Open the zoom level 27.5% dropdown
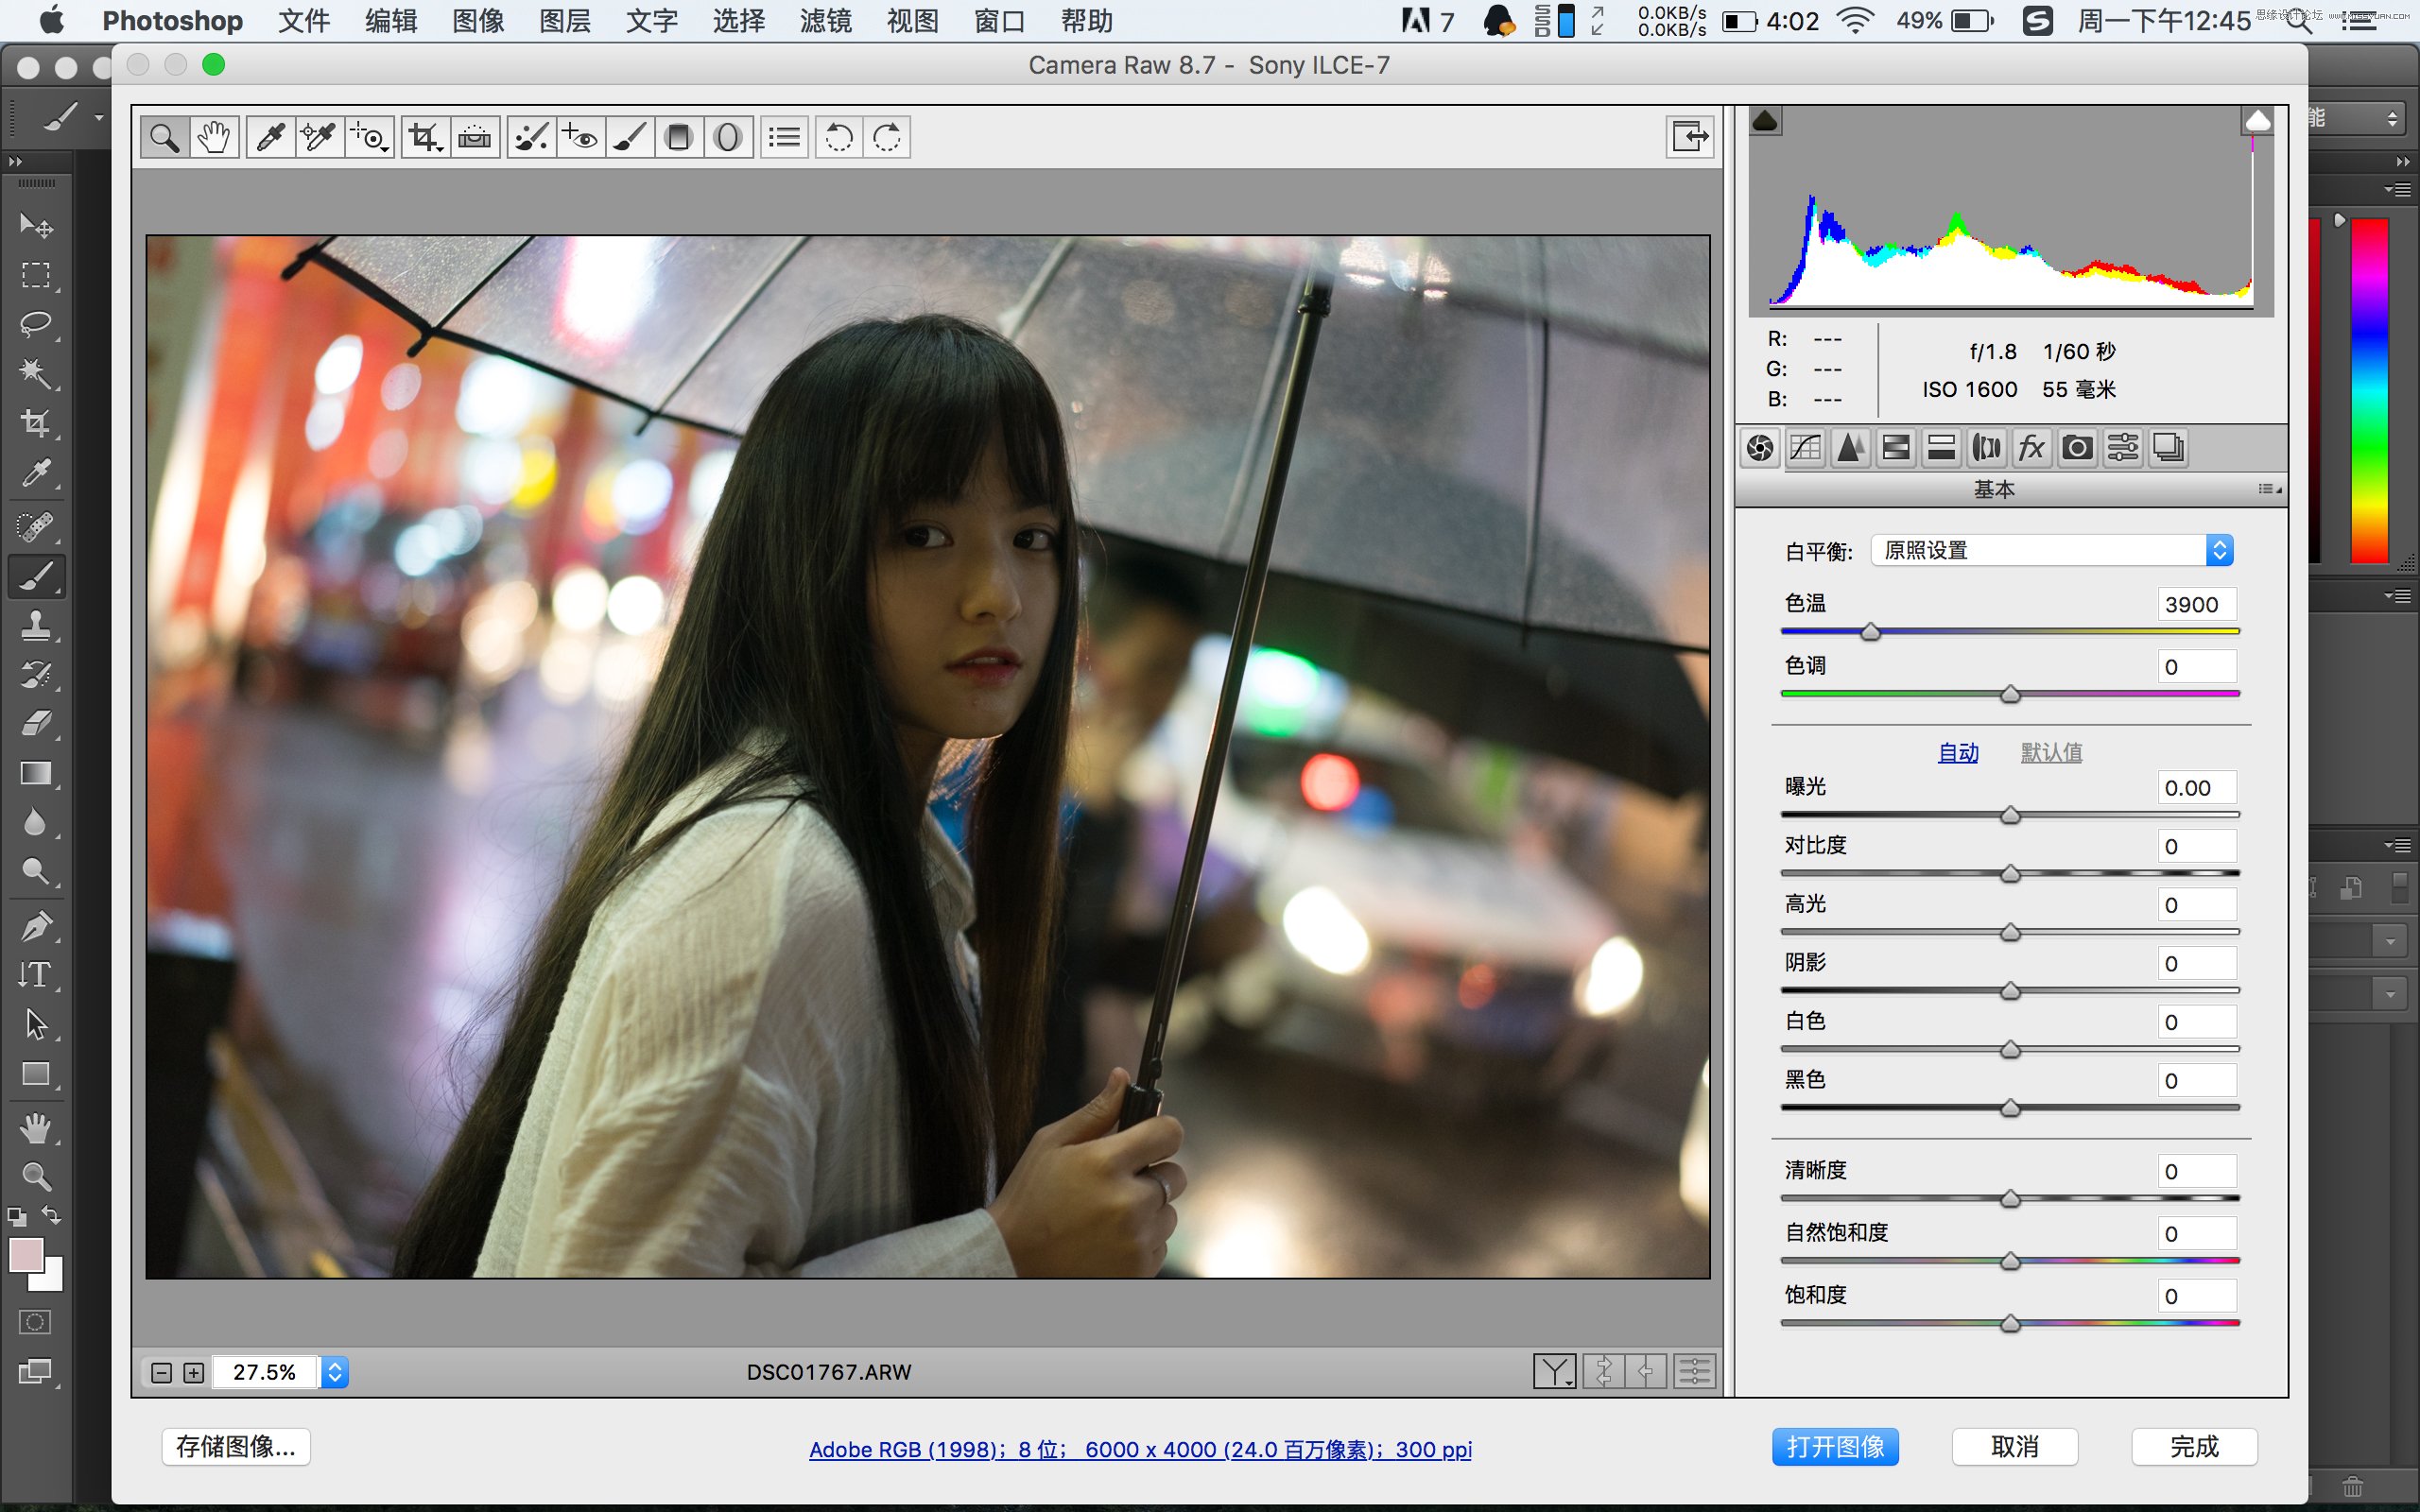This screenshot has width=2420, height=1512. click(x=335, y=1372)
